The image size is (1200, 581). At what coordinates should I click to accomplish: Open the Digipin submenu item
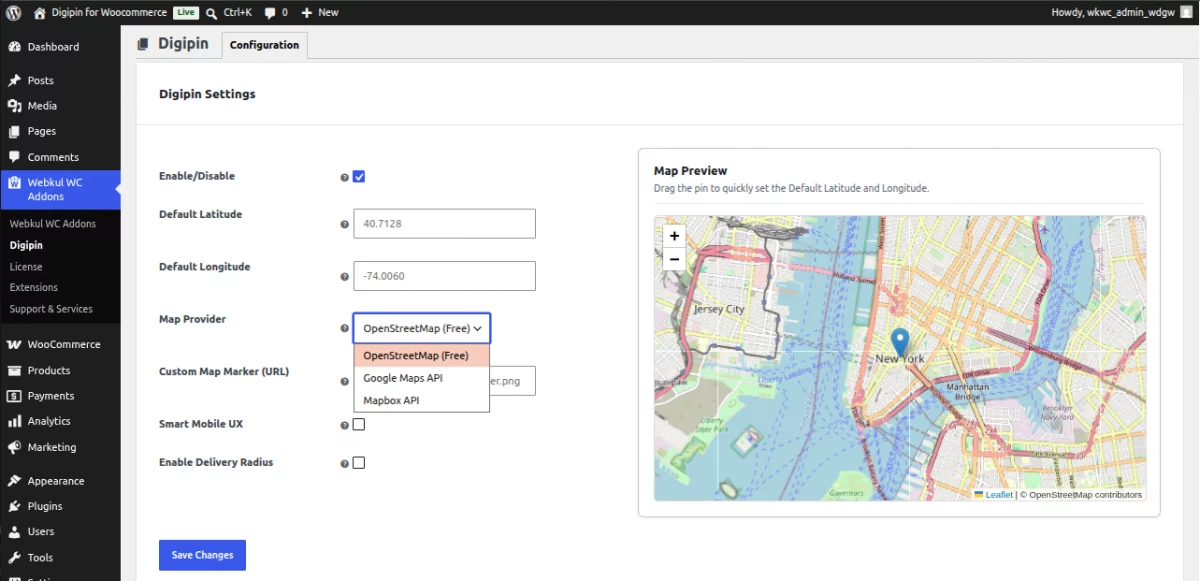tap(26, 245)
